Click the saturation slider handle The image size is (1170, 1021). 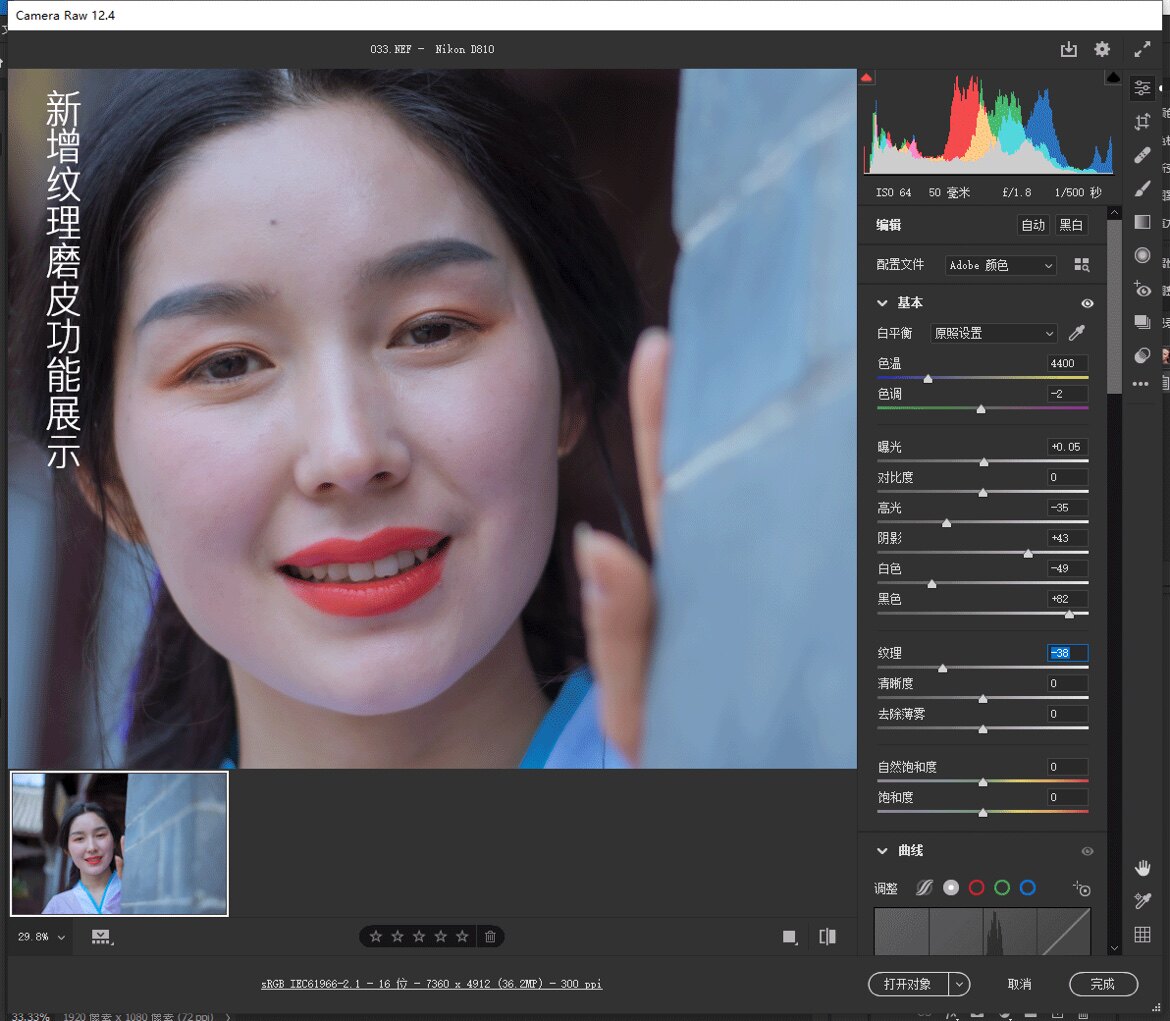pos(983,813)
